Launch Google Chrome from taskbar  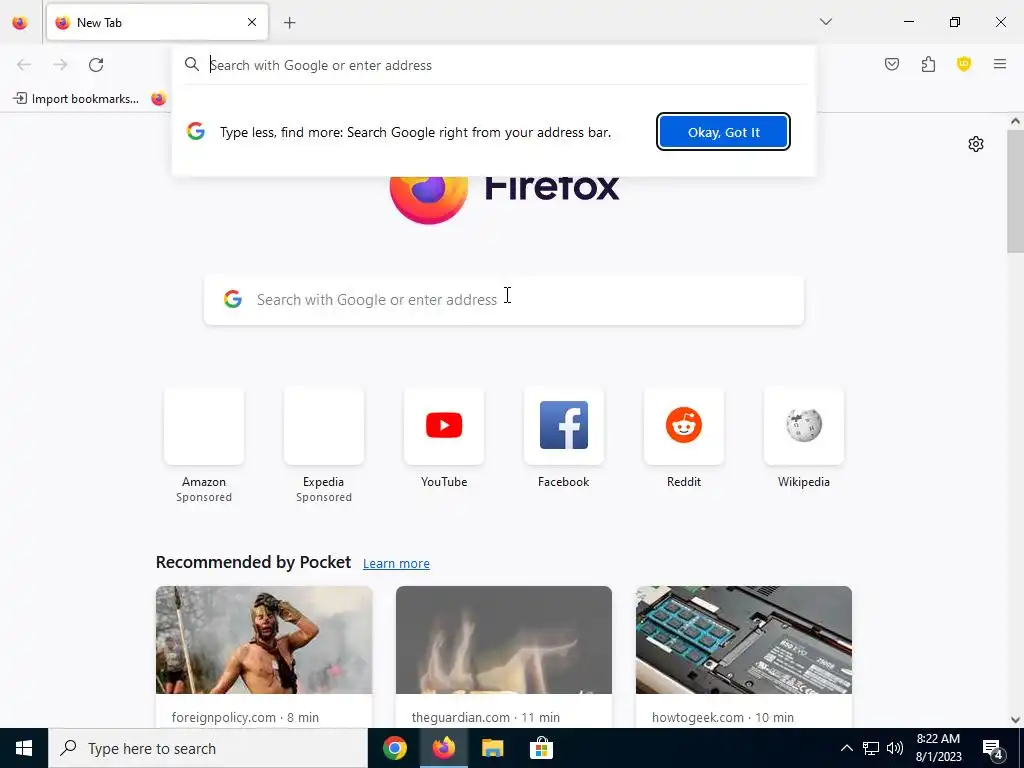tap(394, 748)
